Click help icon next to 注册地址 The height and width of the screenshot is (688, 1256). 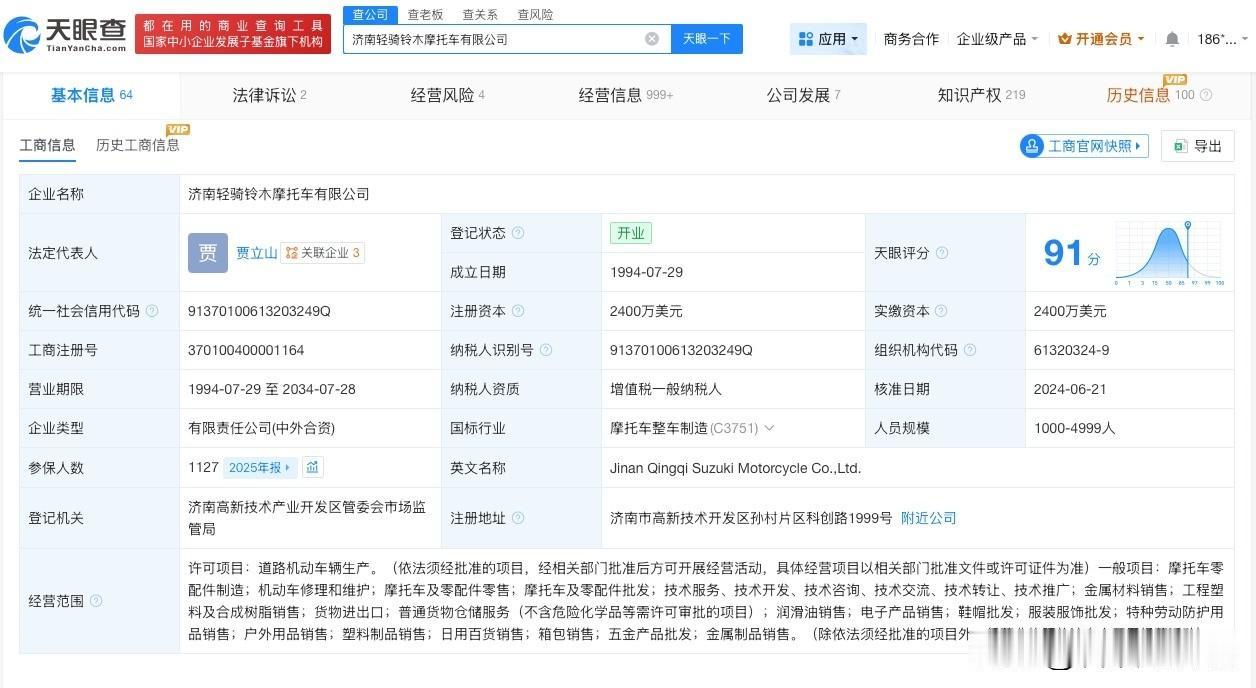pos(518,518)
